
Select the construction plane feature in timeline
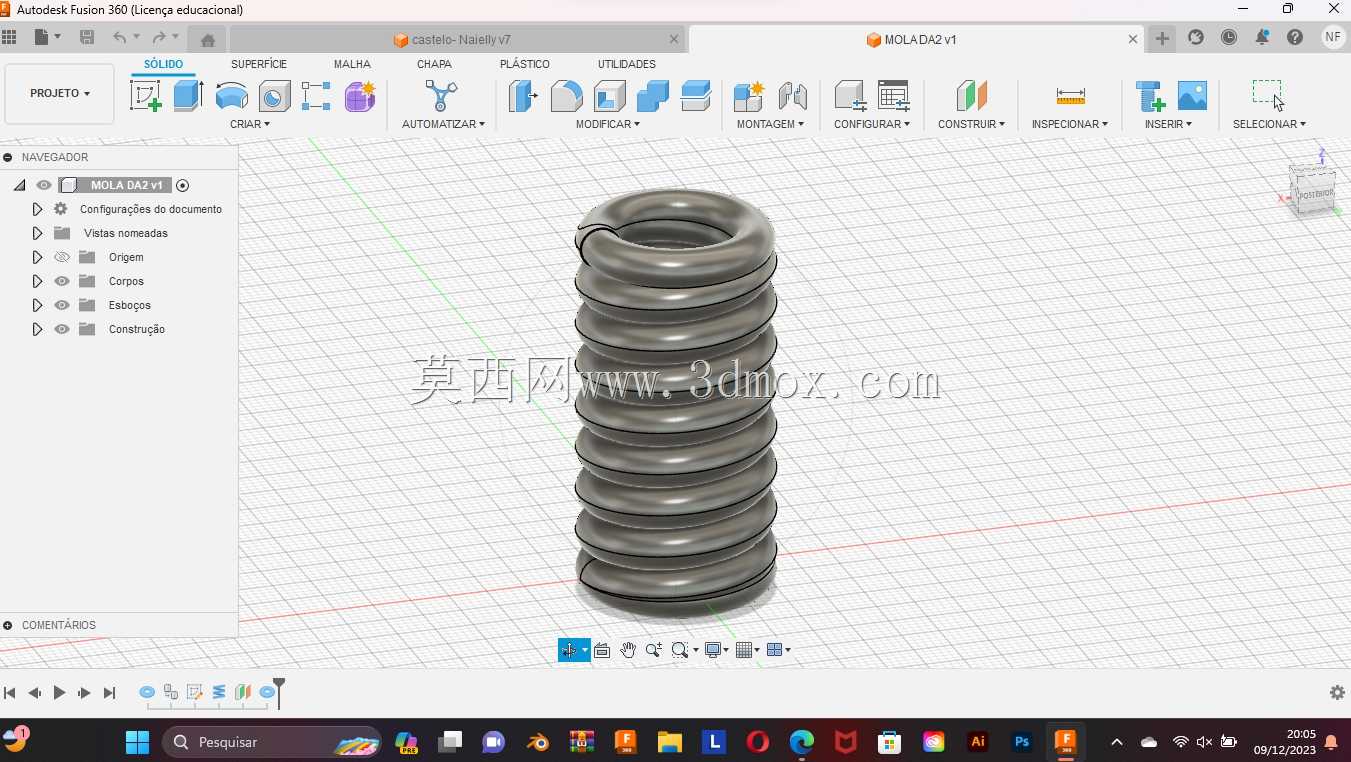pyautogui.click(x=243, y=692)
